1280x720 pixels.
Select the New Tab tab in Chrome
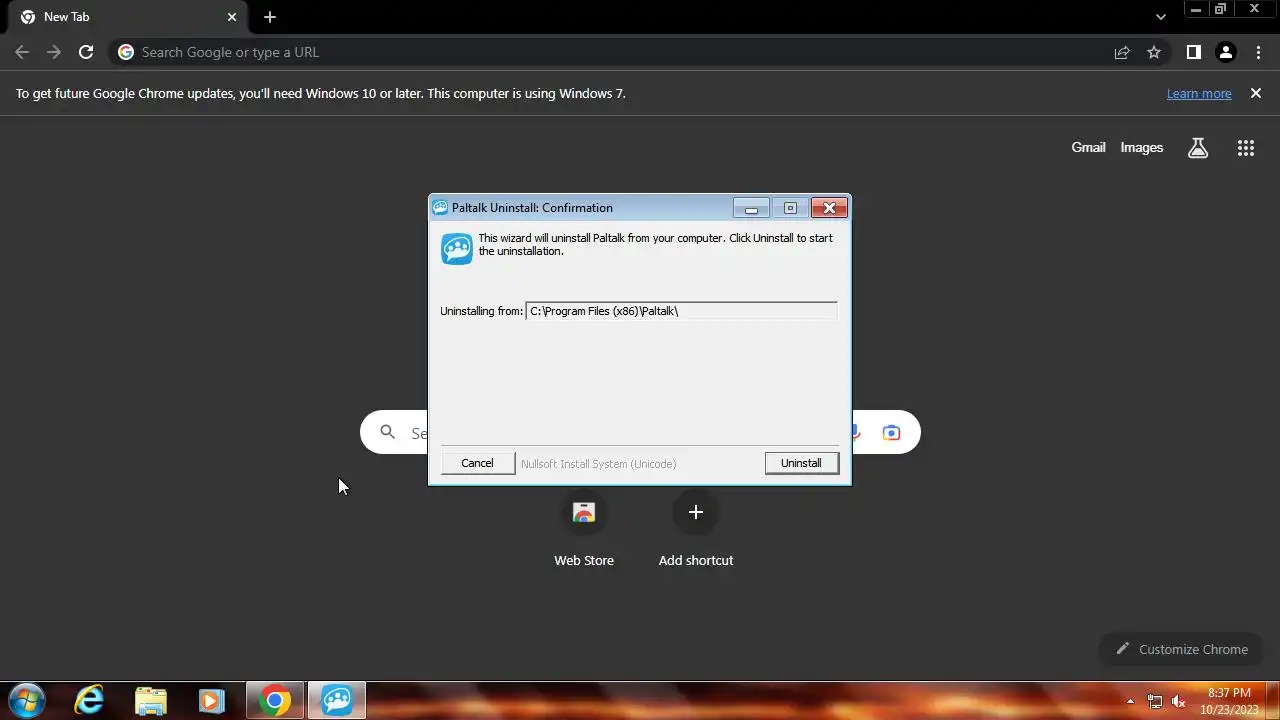[x=129, y=17]
